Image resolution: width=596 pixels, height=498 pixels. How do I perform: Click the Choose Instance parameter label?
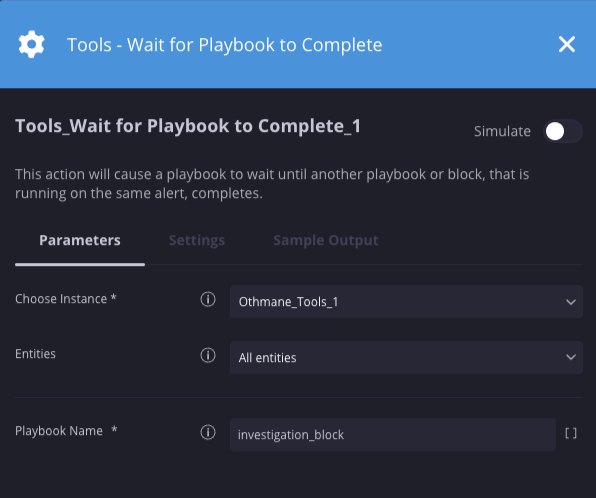click(61, 299)
